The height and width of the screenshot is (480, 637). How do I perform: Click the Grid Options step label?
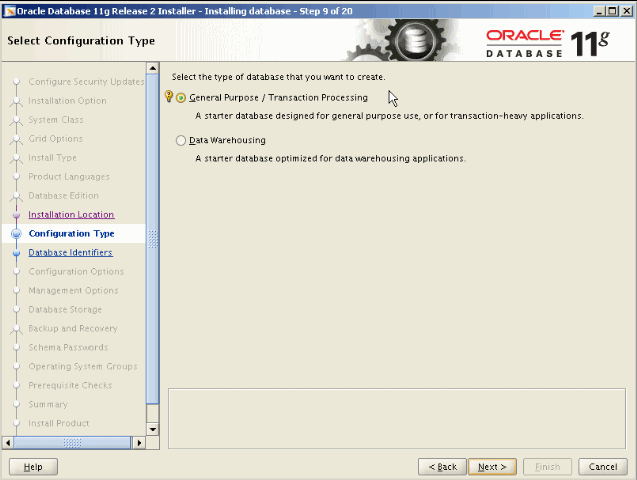[x=56, y=138]
